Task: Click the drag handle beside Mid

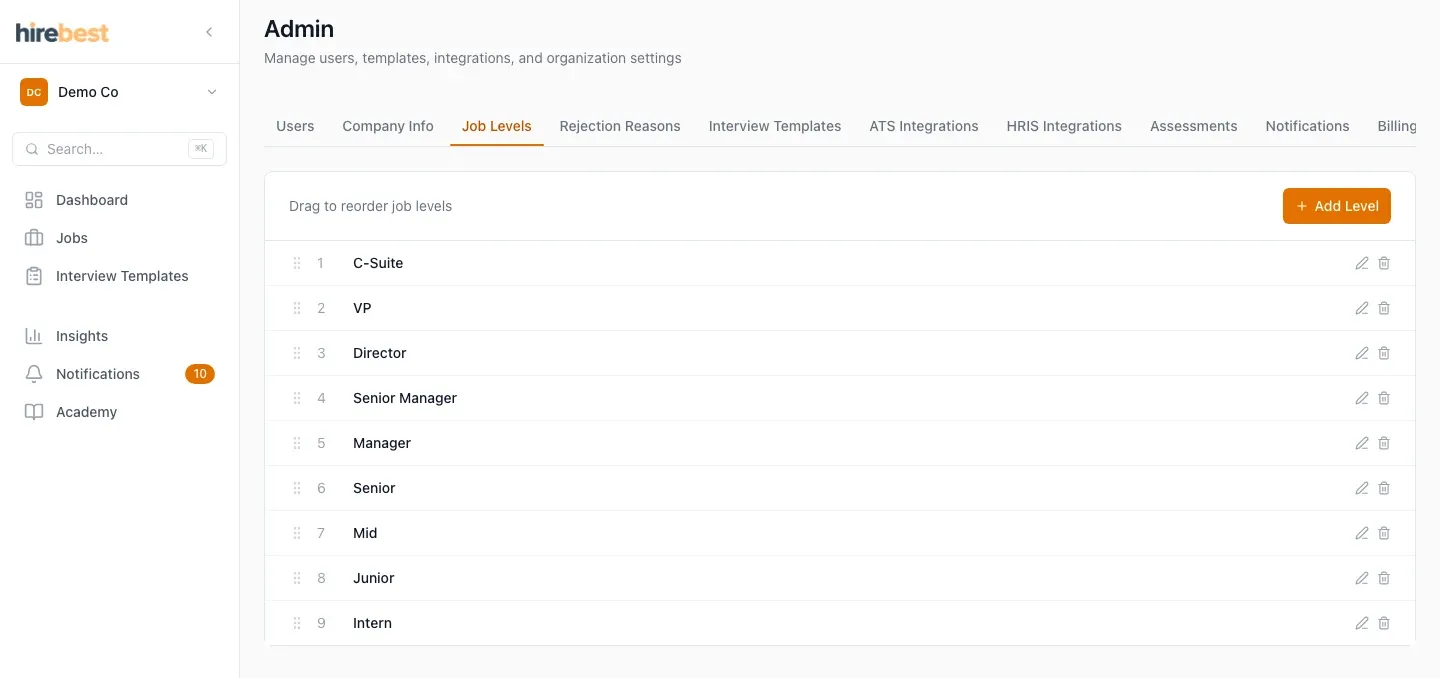Action: [297, 533]
